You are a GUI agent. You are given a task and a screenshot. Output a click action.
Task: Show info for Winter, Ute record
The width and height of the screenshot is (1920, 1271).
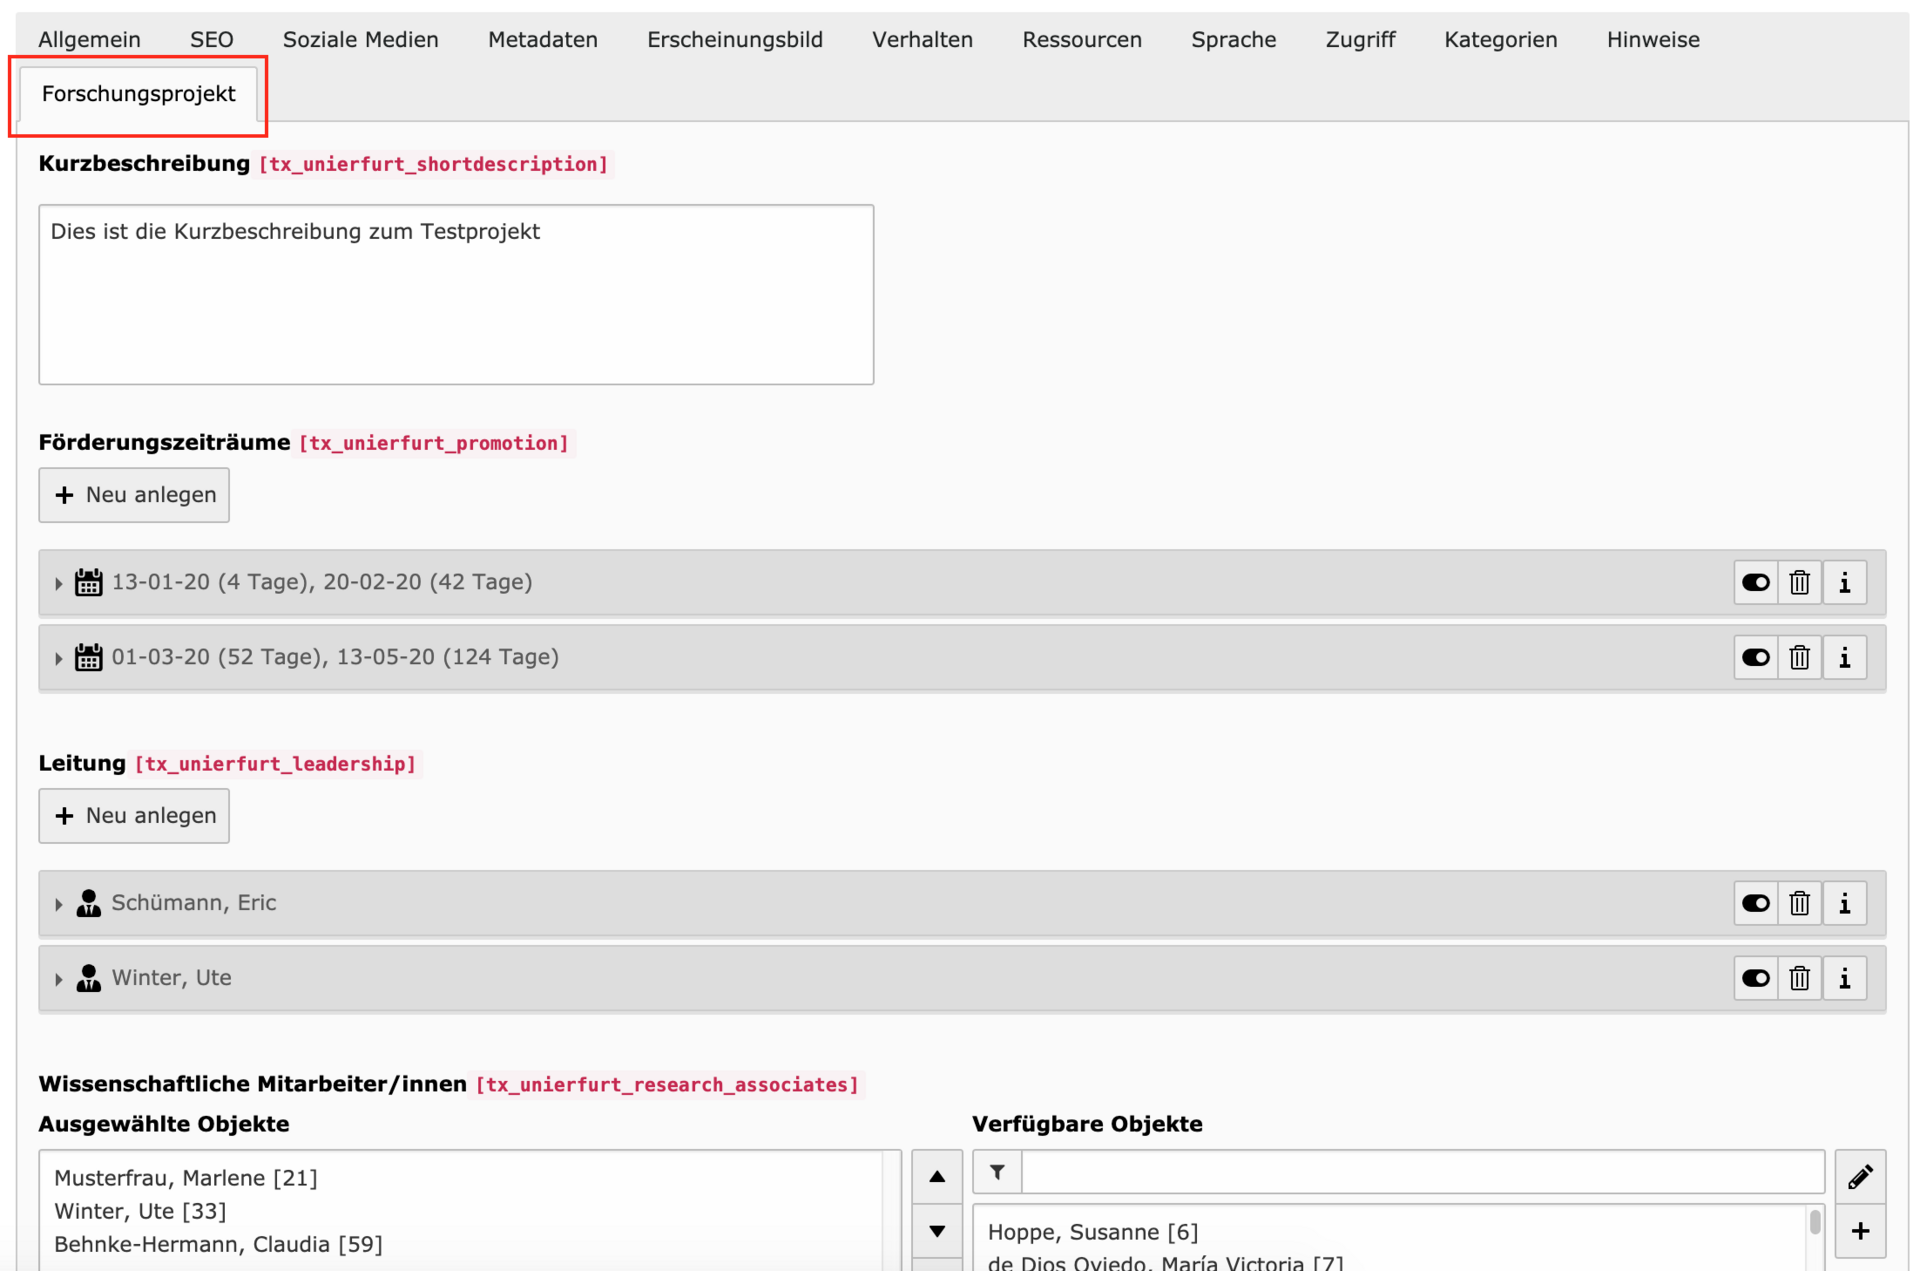click(1844, 978)
